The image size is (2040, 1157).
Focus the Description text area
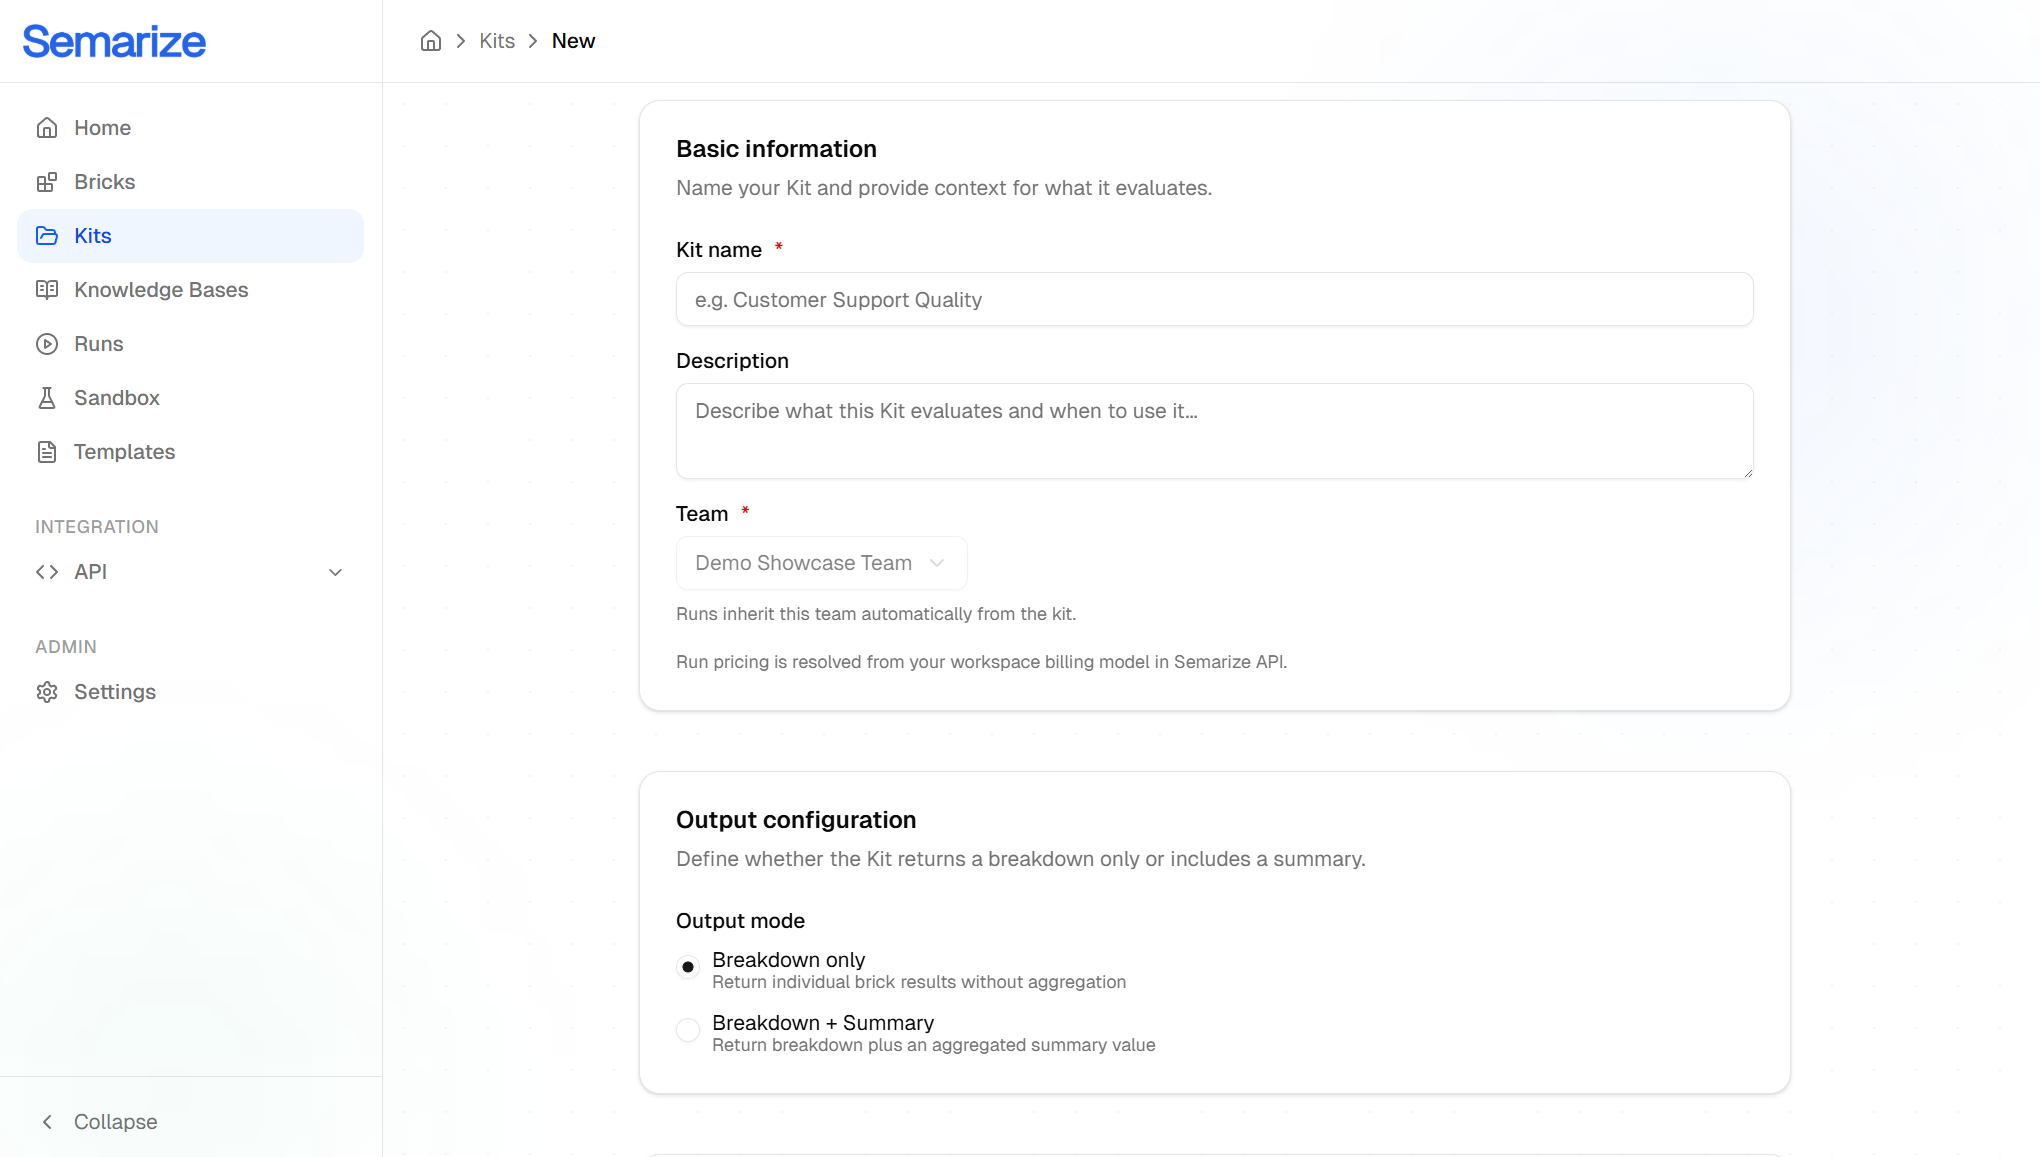(x=1214, y=431)
